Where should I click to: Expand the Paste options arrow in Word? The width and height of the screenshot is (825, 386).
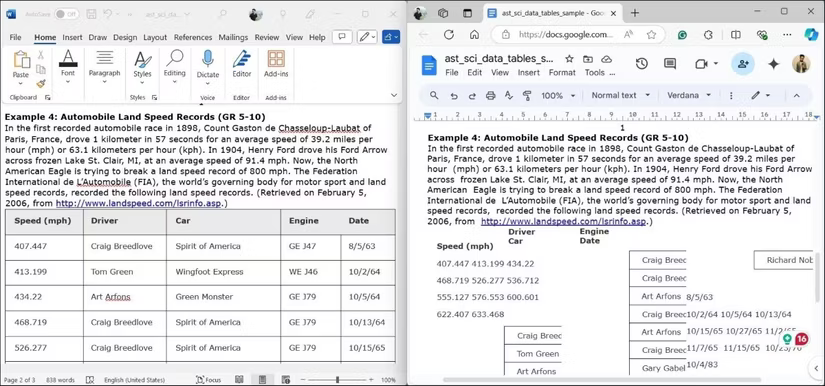[21, 82]
